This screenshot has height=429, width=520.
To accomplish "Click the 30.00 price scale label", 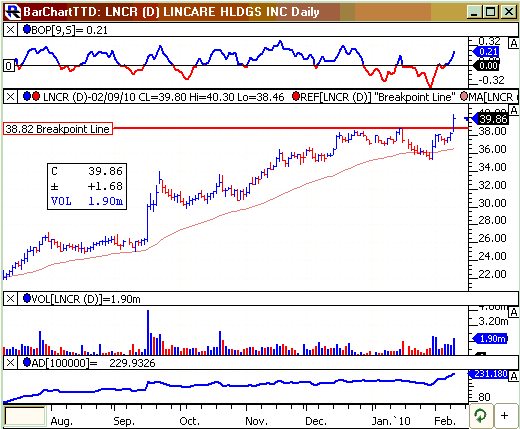I will pyautogui.click(x=492, y=203).
